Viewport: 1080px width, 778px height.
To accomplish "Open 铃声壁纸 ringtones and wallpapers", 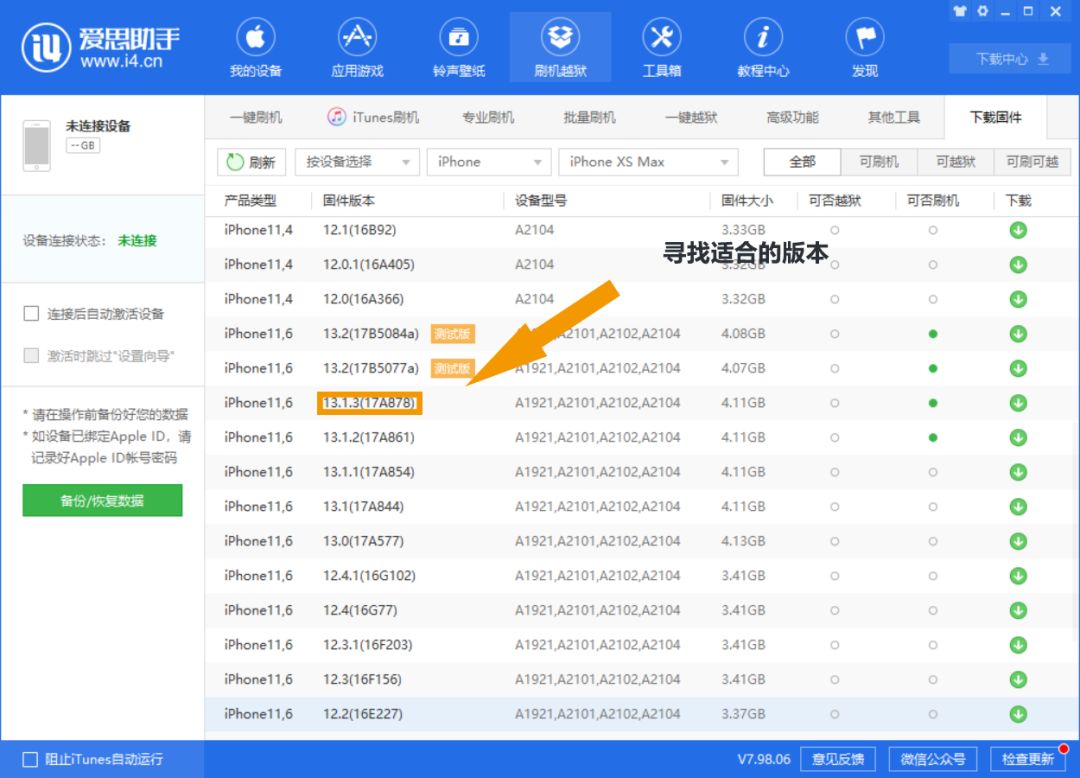I will point(459,46).
